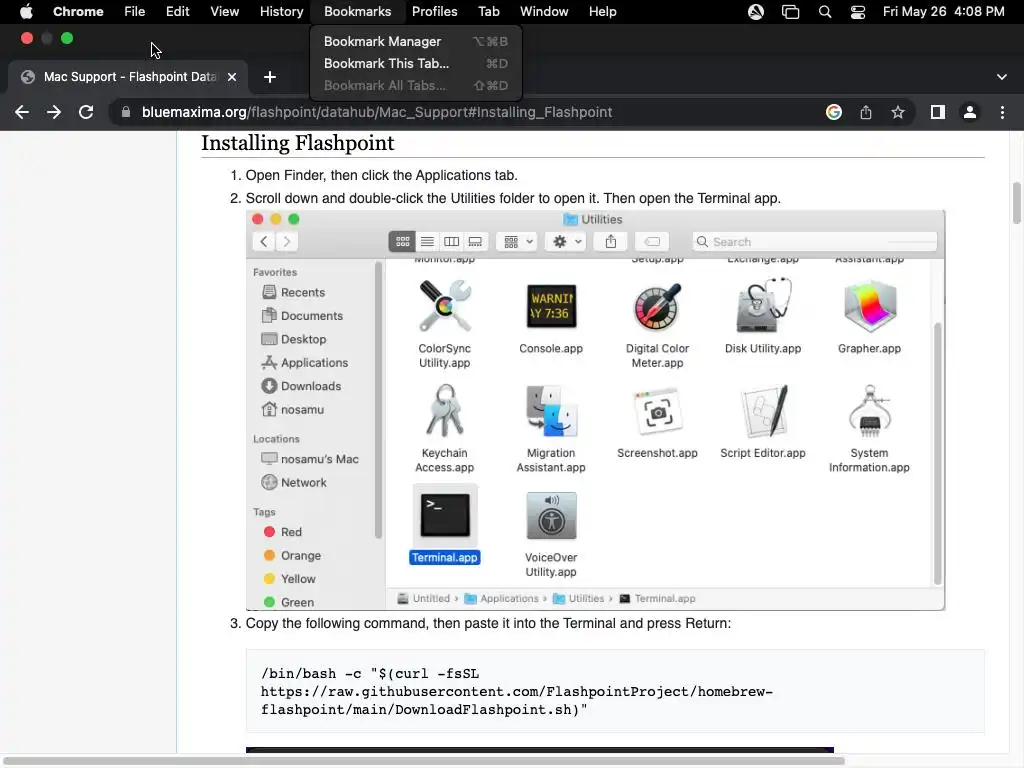Click the Finder back chevron
1024x768 pixels.
coord(264,242)
